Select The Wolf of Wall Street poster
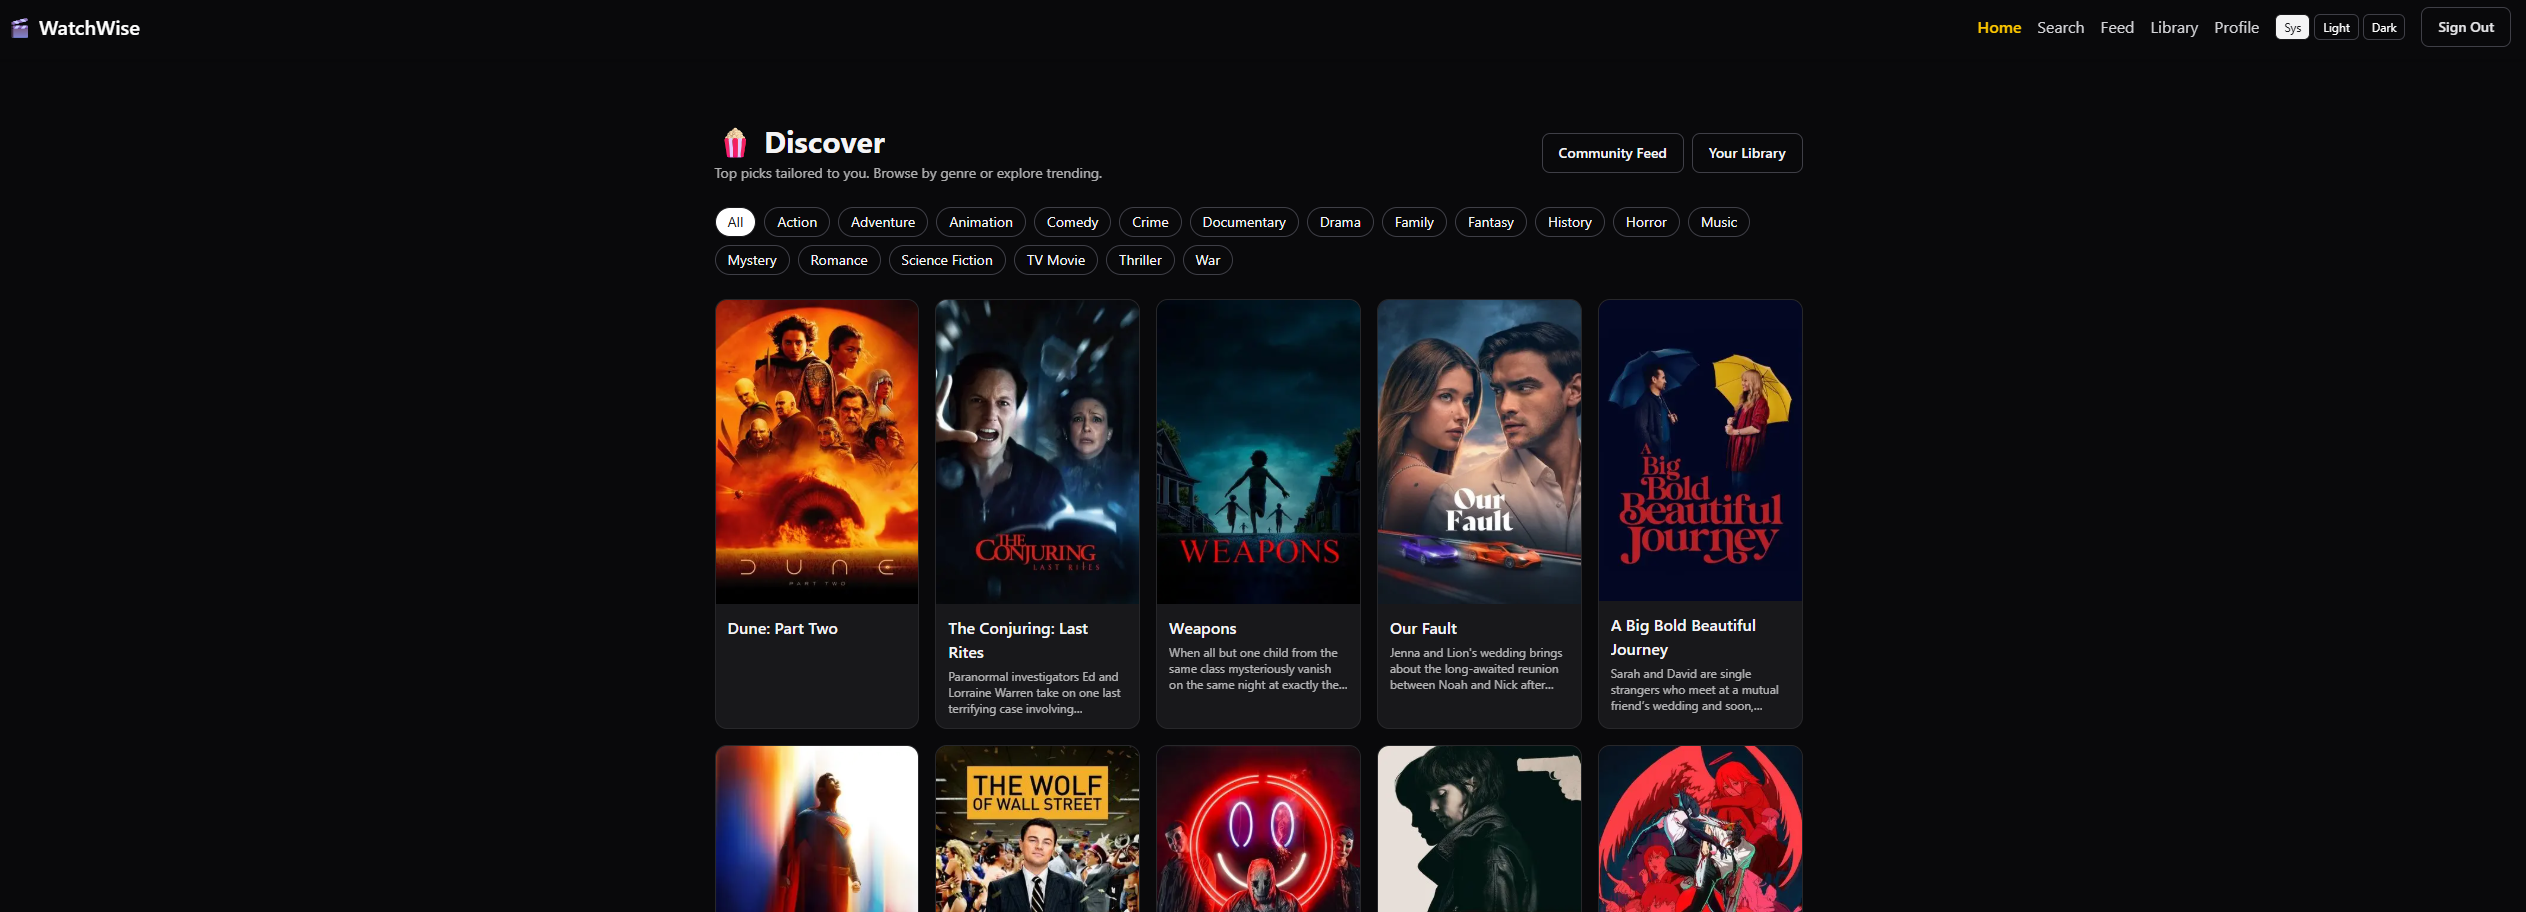 [x=1037, y=828]
